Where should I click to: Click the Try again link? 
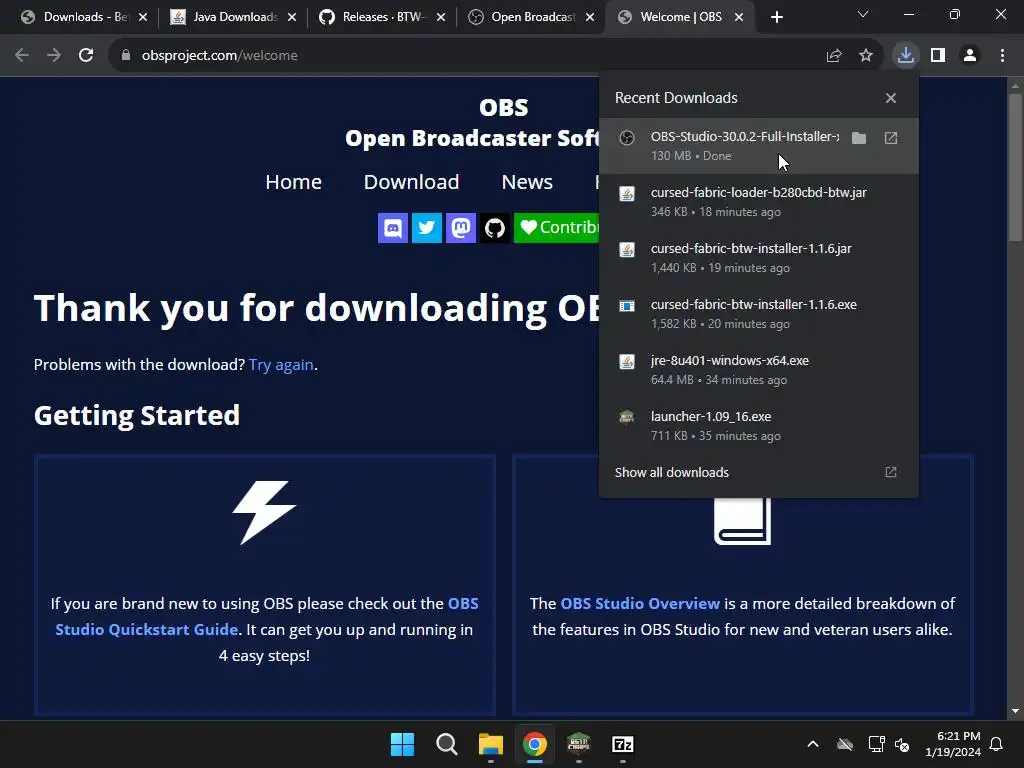pos(281,364)
